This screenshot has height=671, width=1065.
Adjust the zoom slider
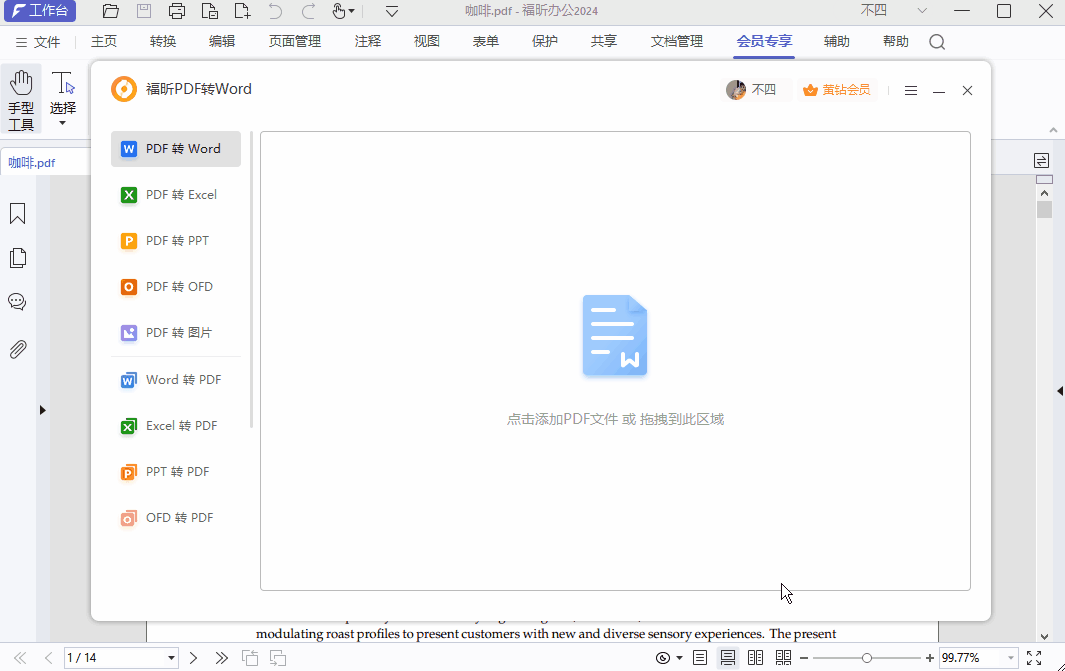pos(868,658)
